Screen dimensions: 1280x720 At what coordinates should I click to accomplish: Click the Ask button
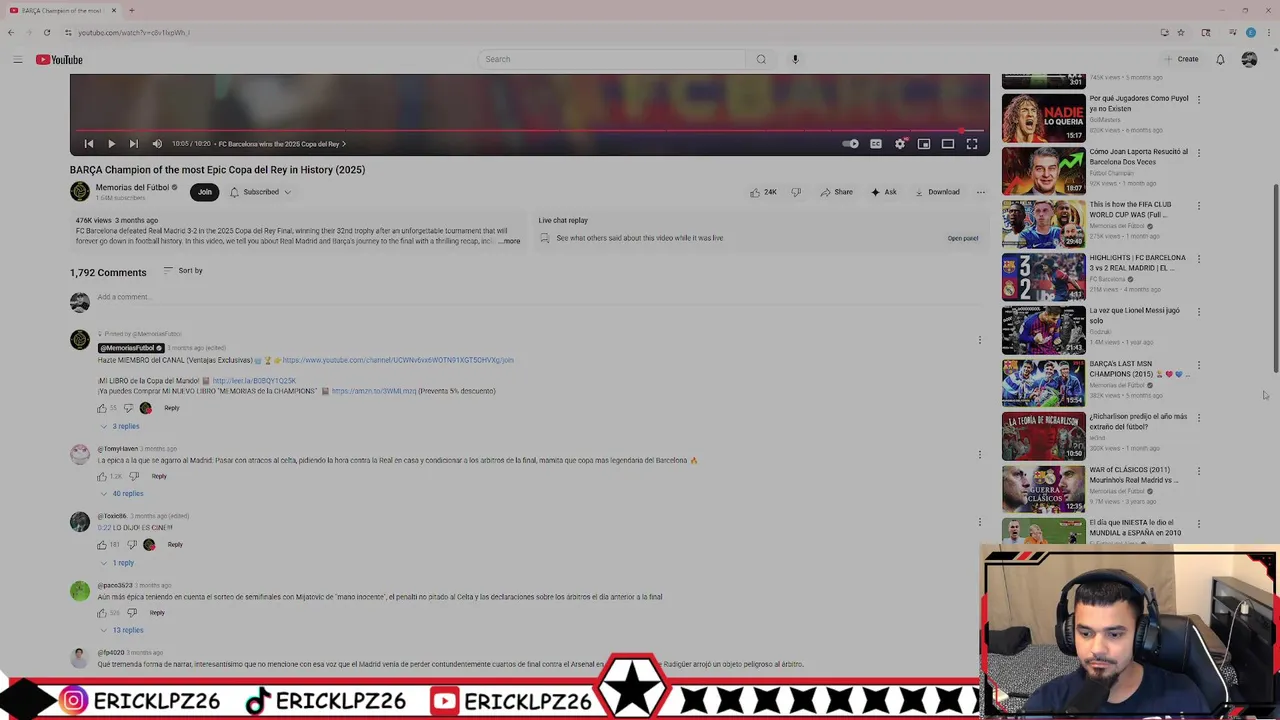pyautogui.click(x=884, y=192)
